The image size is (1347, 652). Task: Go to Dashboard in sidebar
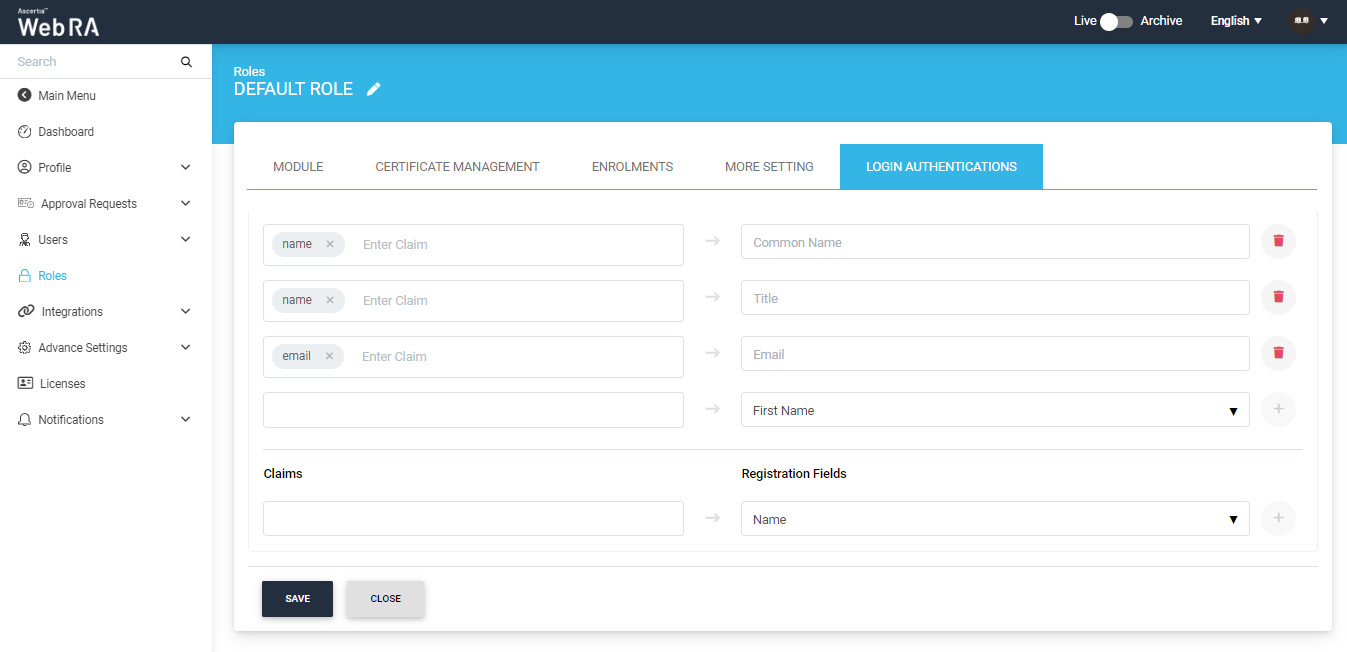(66, 132)
